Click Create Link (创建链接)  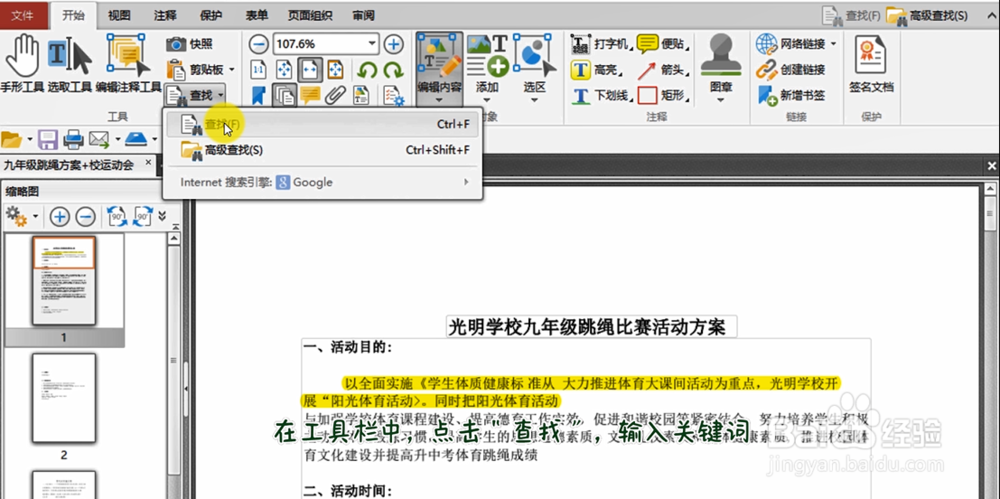(x=791, y=70)
